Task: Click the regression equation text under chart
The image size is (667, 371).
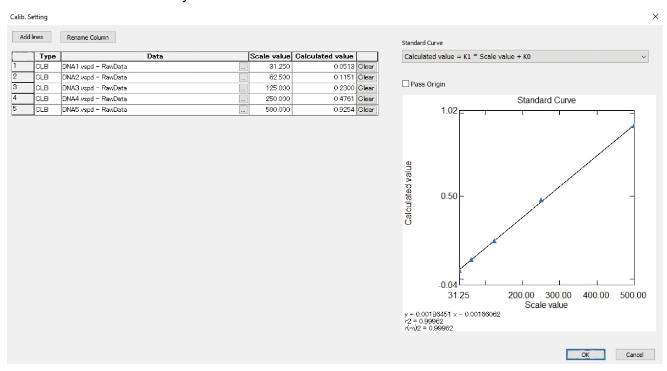Action: point(452,314)
